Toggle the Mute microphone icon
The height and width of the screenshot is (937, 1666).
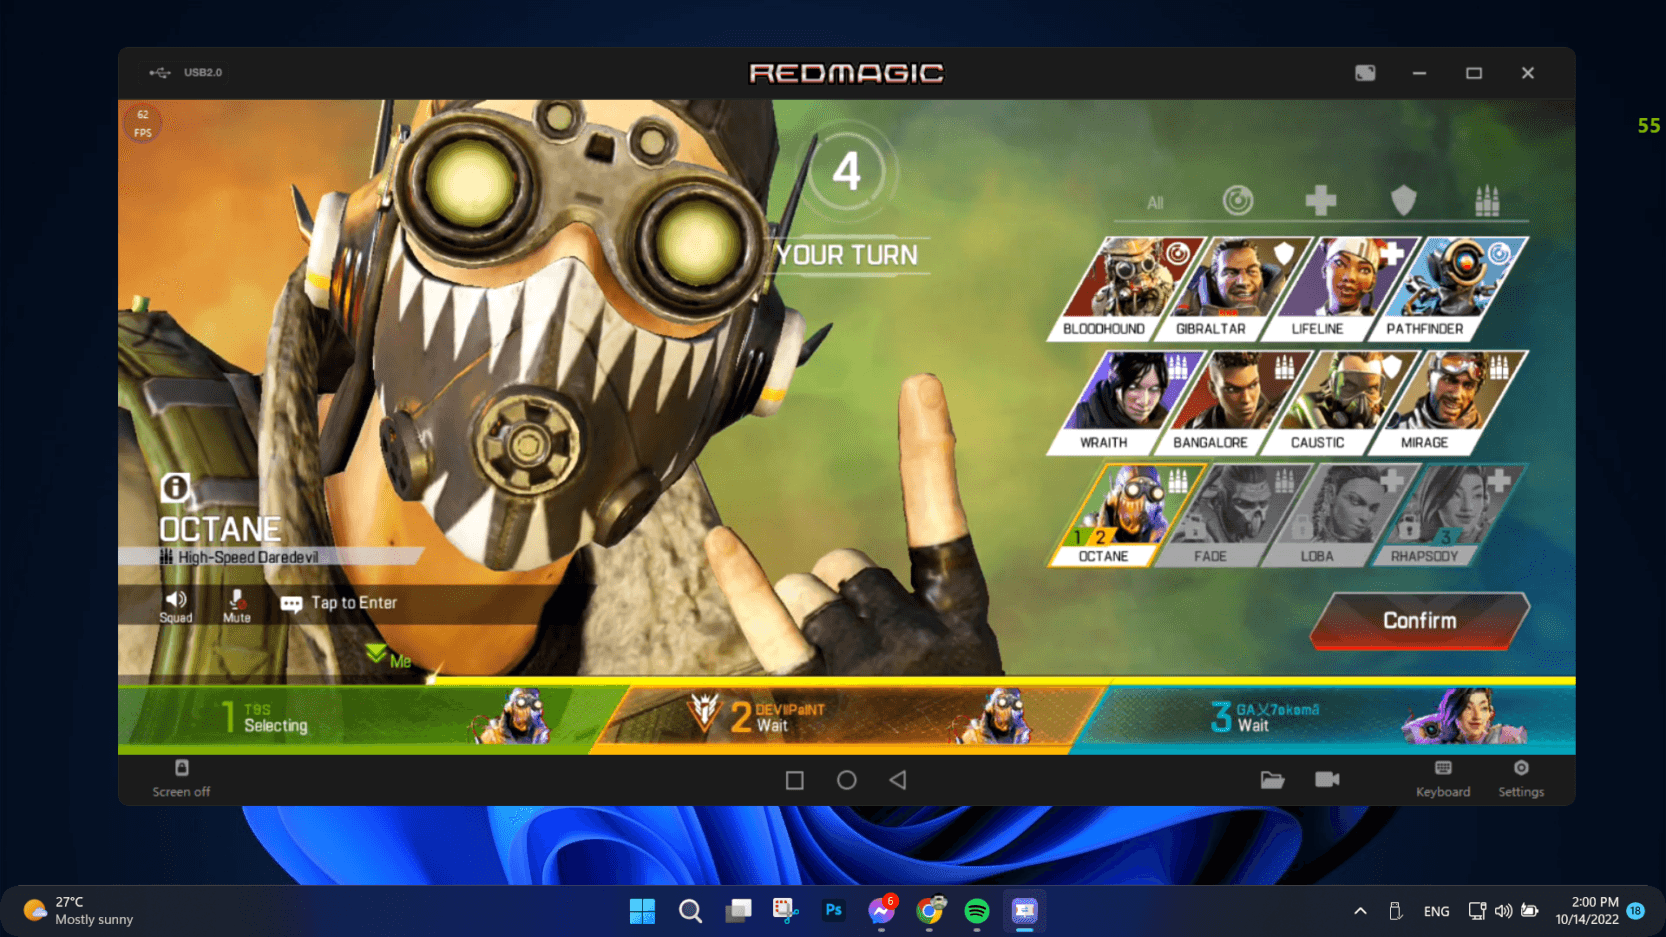point(237,606)
